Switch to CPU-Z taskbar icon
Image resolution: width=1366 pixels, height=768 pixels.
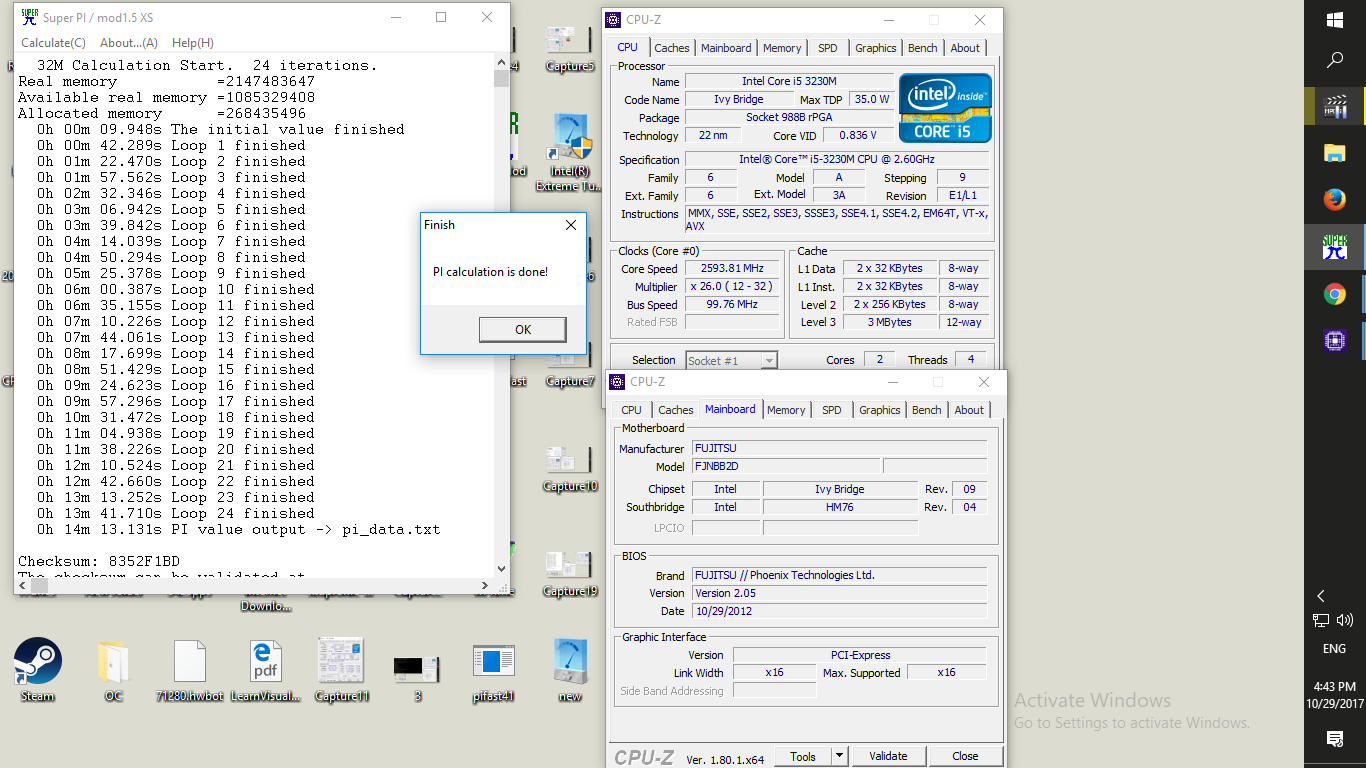(1335, 341)
